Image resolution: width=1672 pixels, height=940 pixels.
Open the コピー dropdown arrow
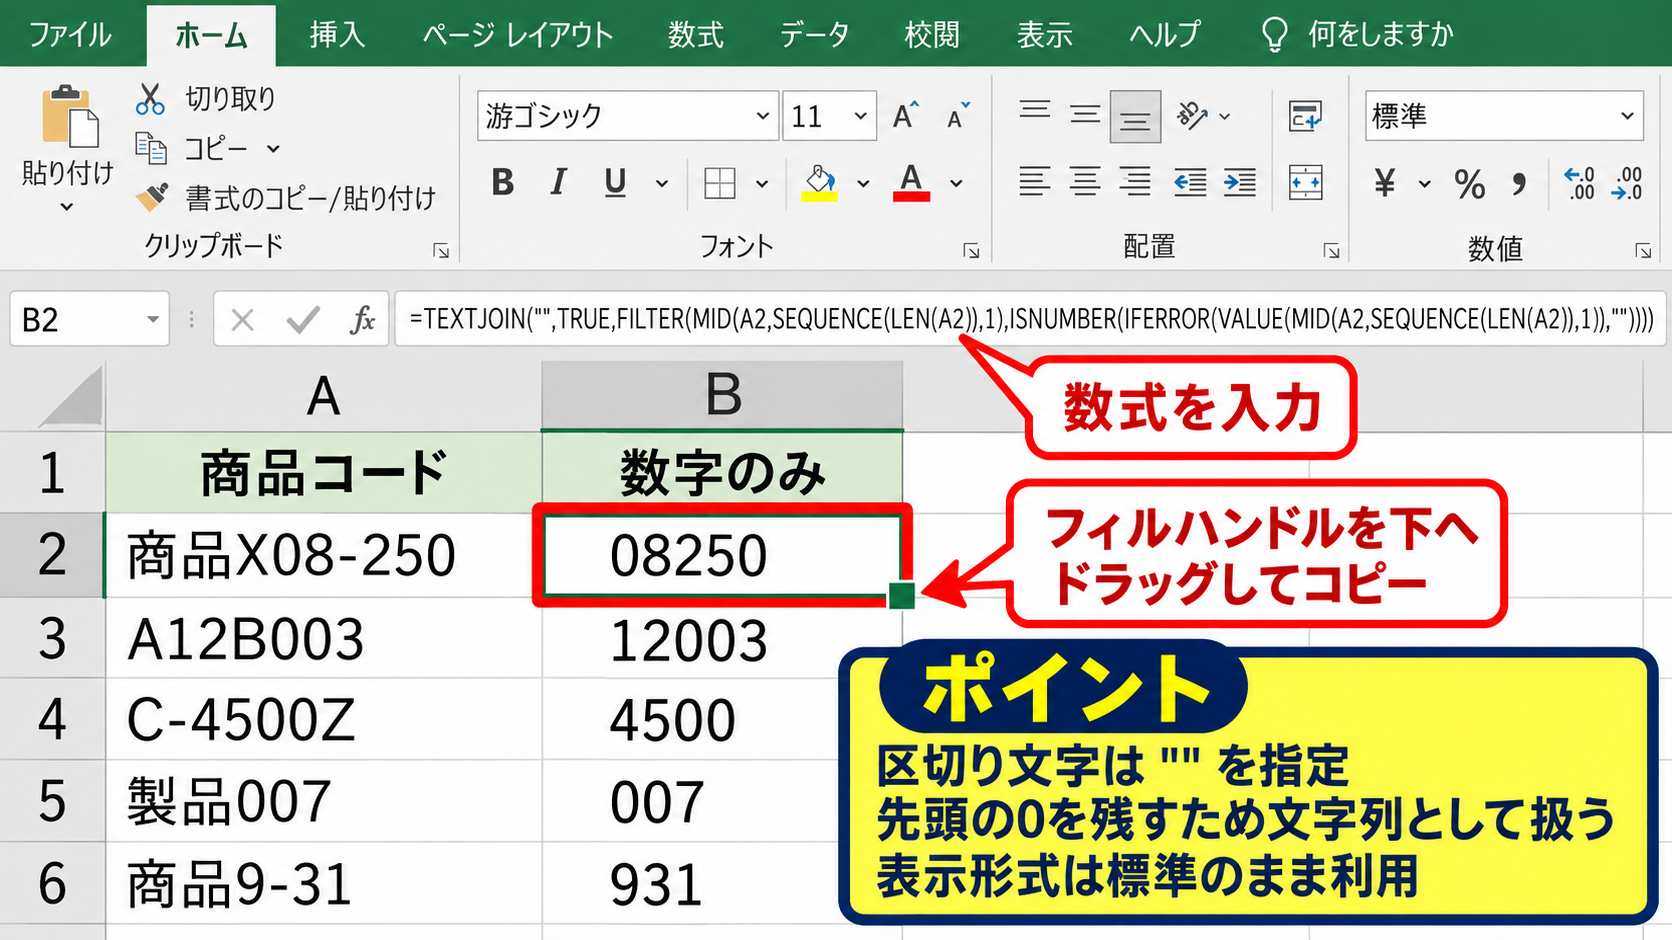tap(273, 149)
